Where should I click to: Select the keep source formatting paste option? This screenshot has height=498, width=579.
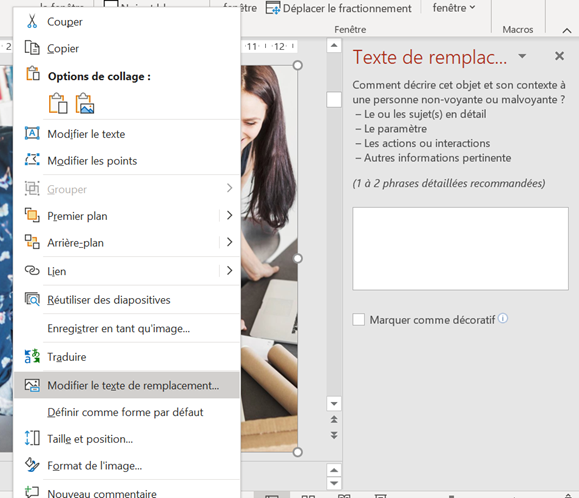58,103
